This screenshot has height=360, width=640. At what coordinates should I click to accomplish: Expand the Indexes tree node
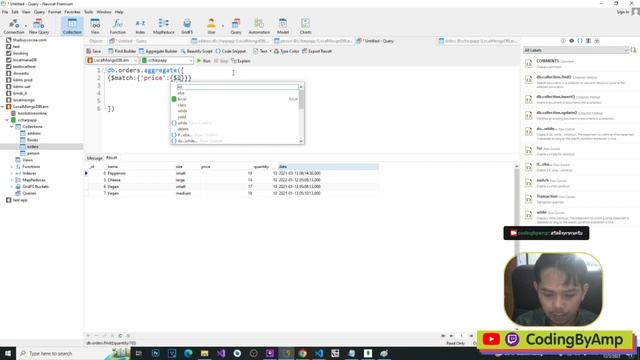point(12,173)
